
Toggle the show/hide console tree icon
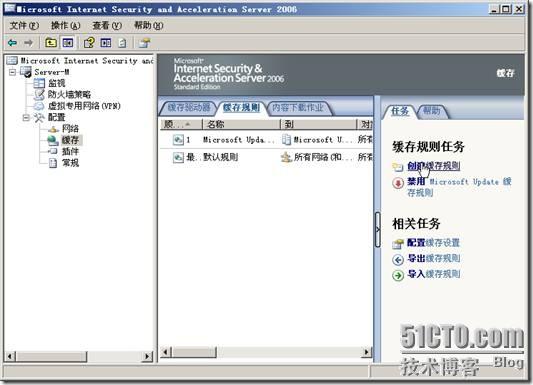68,43
